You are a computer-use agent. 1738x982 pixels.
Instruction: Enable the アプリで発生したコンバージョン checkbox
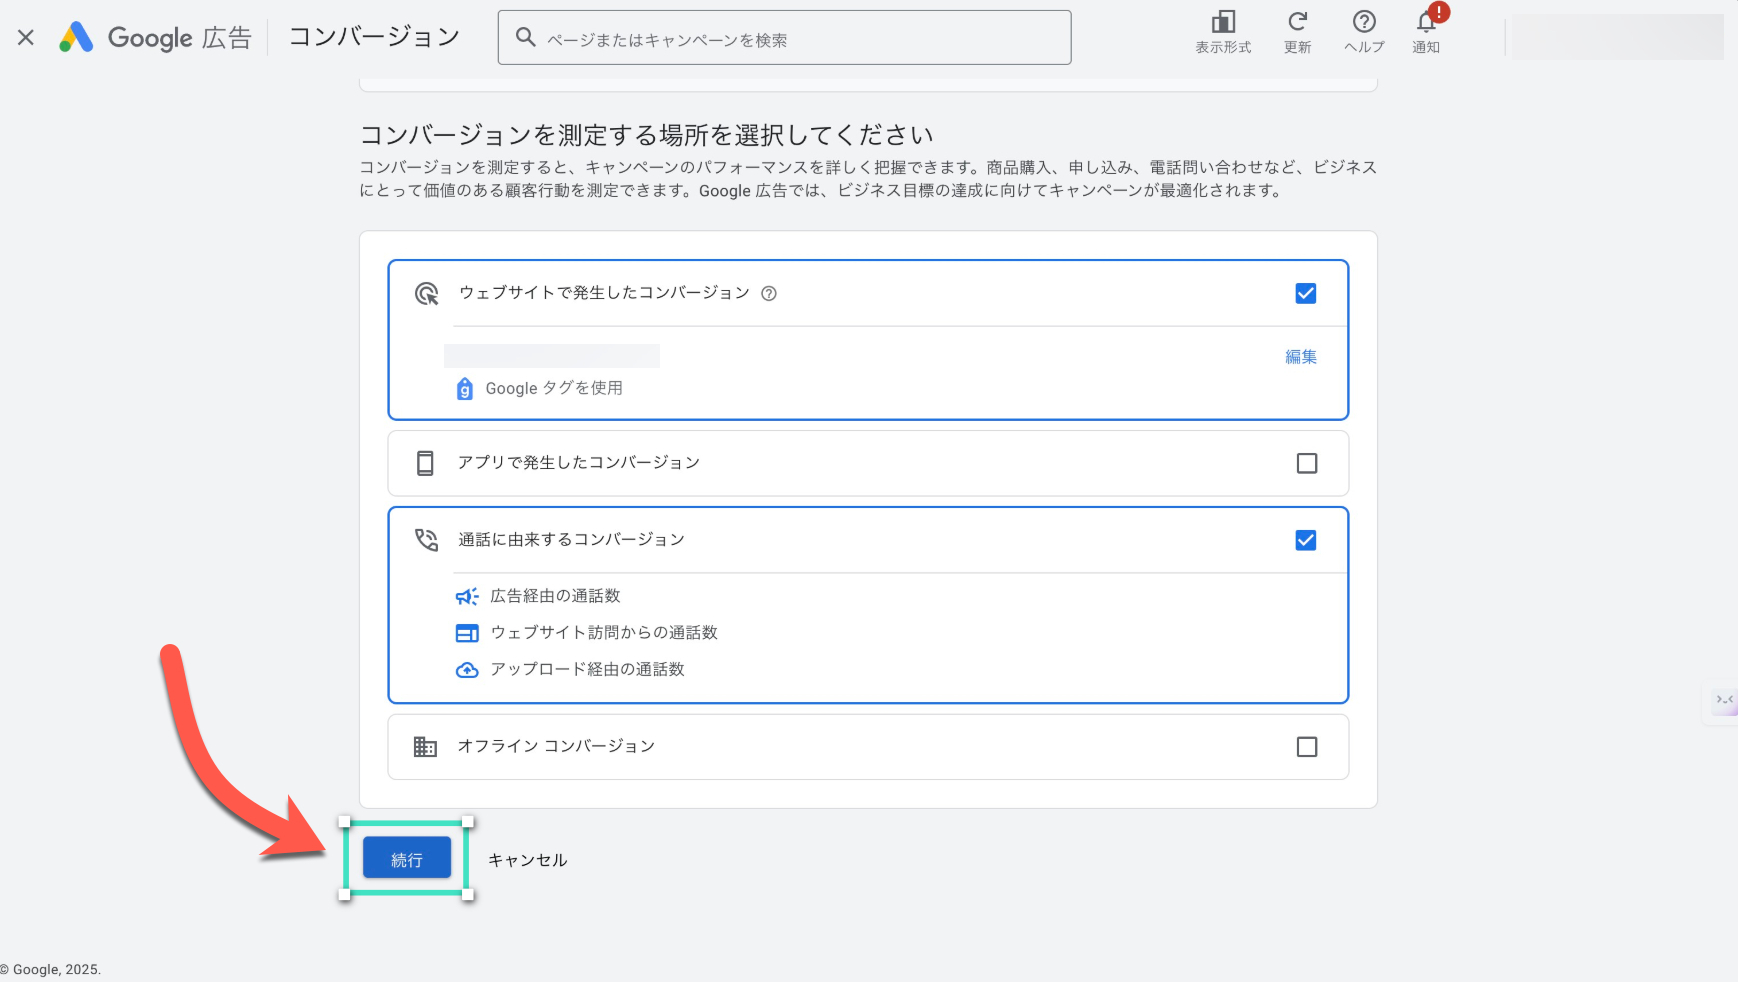coord(1306,463)
